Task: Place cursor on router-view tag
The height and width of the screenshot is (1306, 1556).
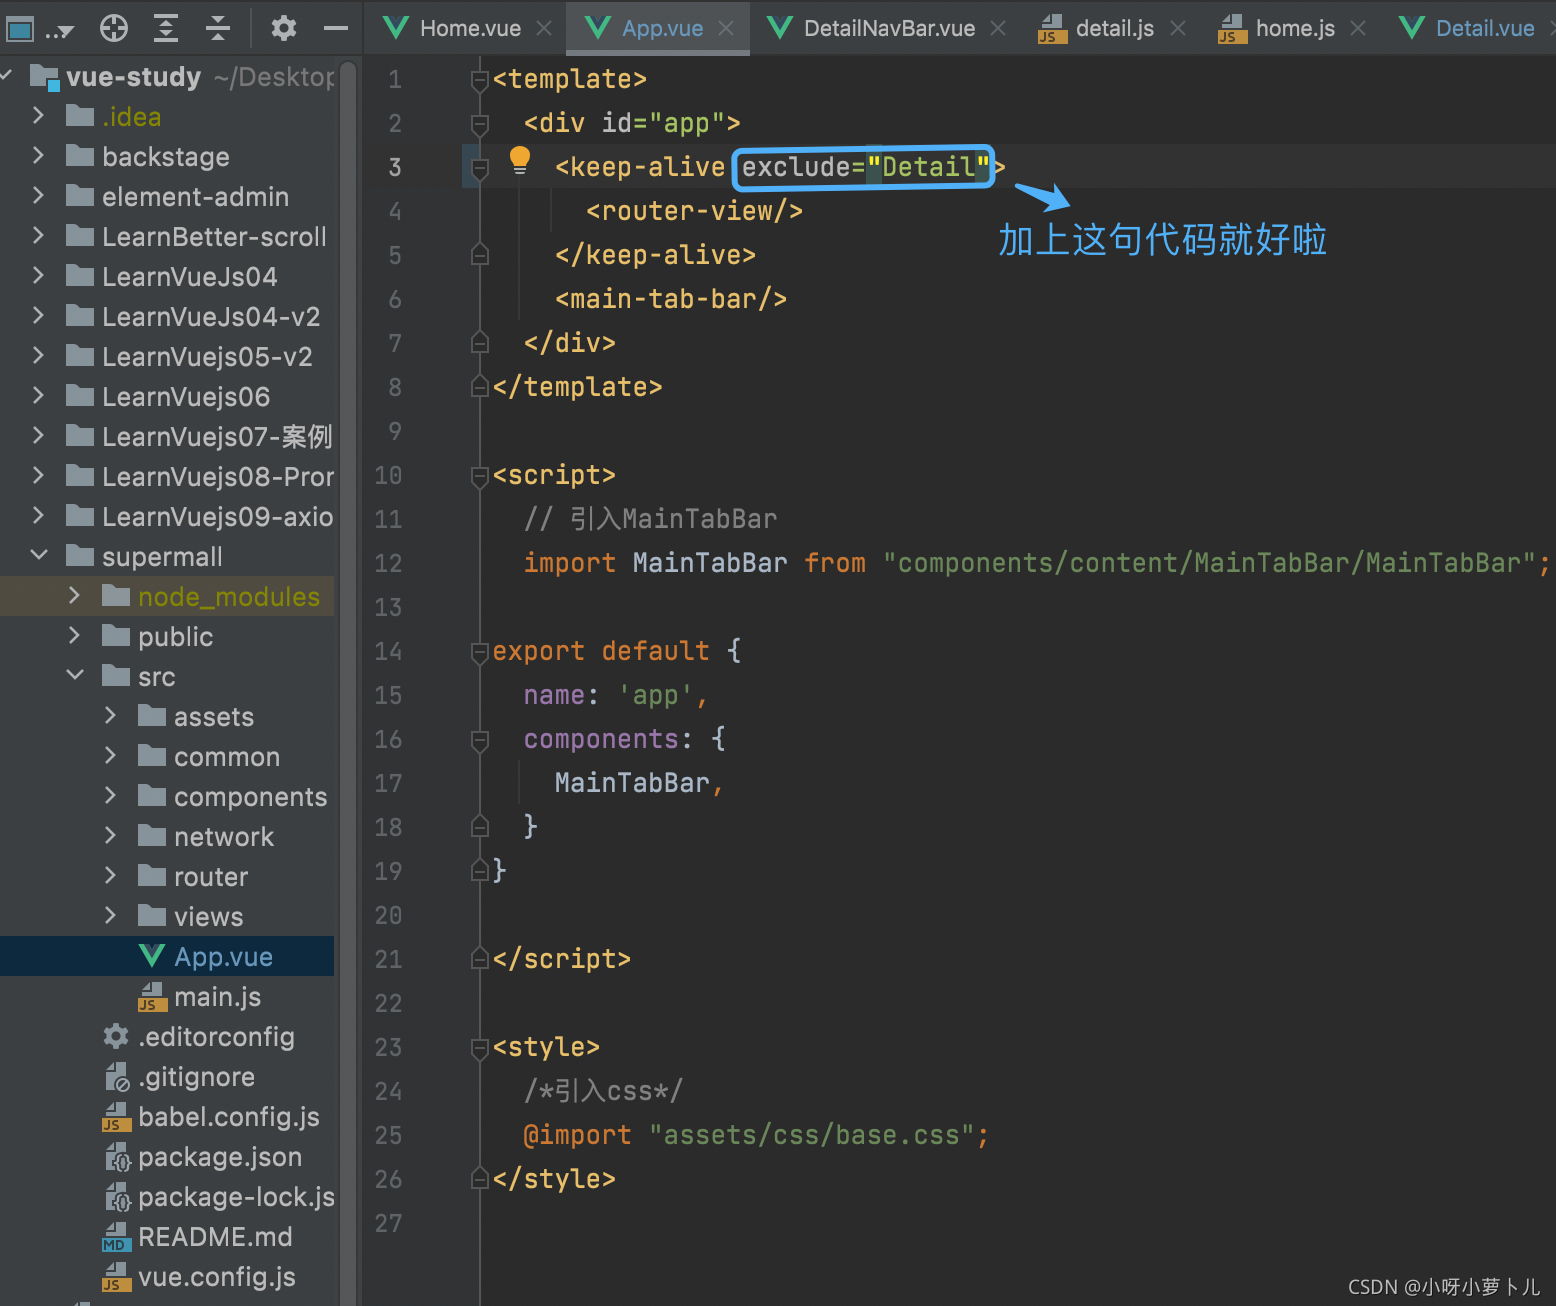Action: 694,211
